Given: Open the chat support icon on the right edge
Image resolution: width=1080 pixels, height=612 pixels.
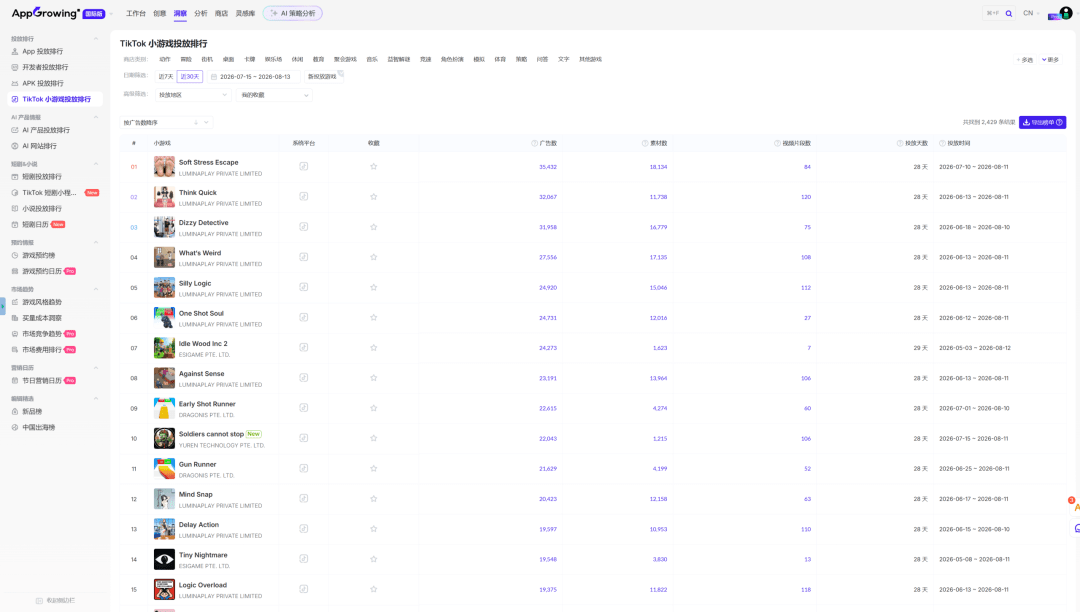Looking at the screenshot, I should pyautogui.click(x=1077, y=528).
